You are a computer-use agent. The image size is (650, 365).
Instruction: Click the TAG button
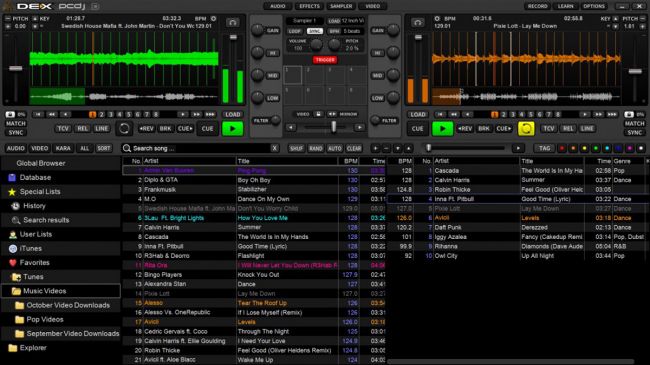coord(544,148)
